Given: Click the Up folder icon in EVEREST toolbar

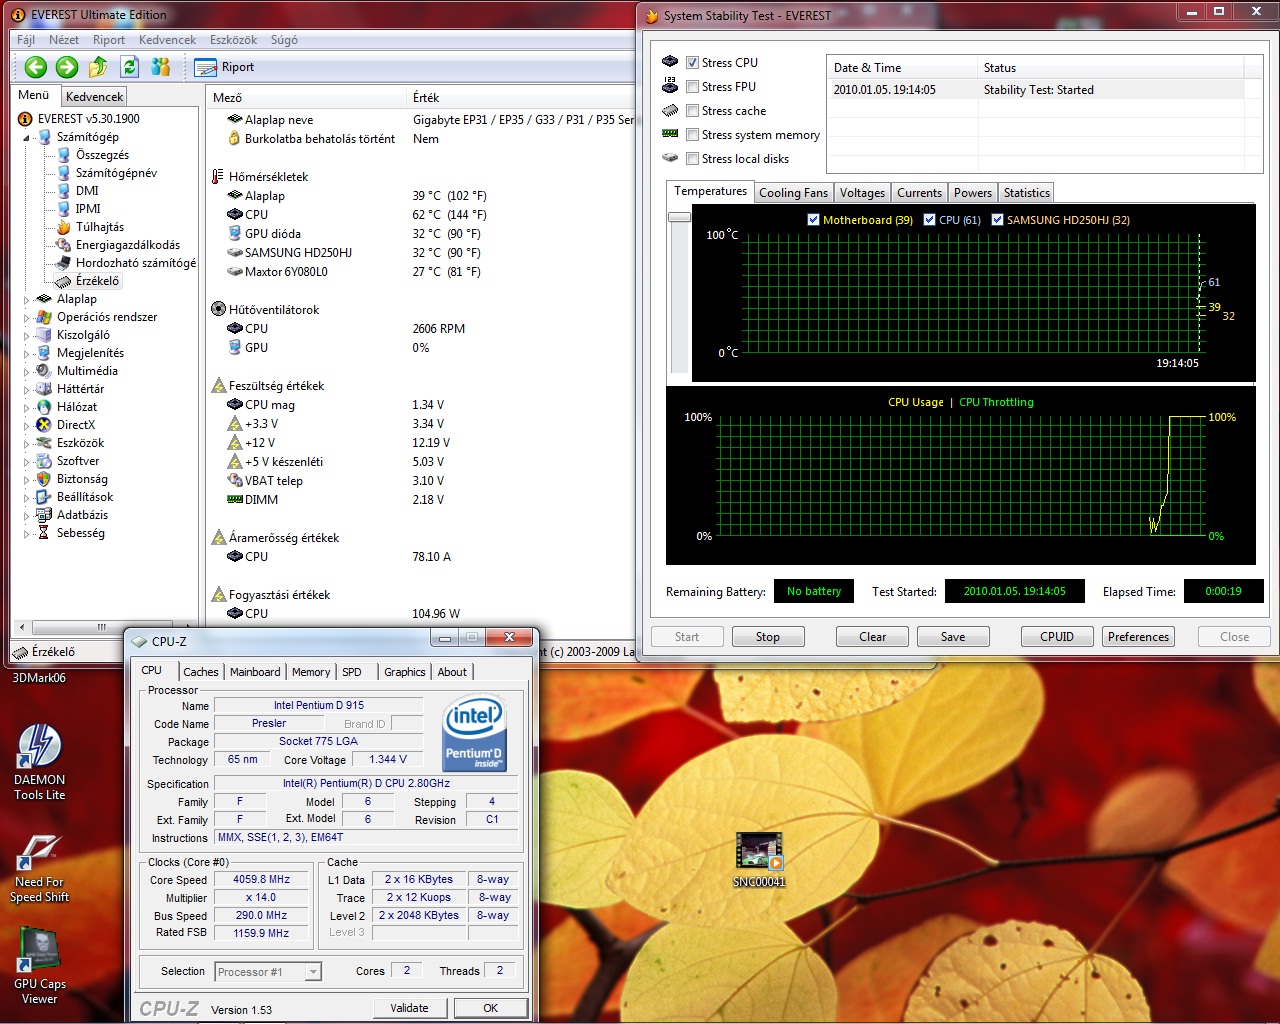Looking at the screenshot, I should click(x=98, y=67).
